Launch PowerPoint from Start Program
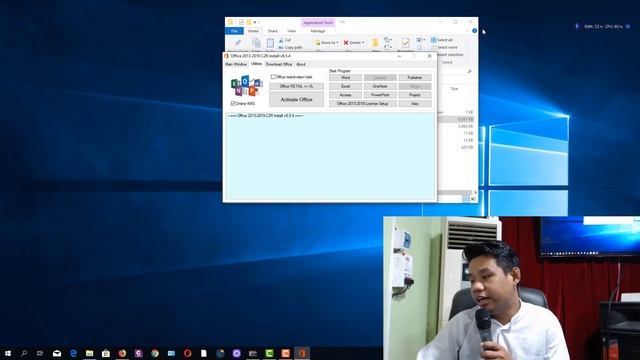The image size is (640, 360). coord(380,95)
